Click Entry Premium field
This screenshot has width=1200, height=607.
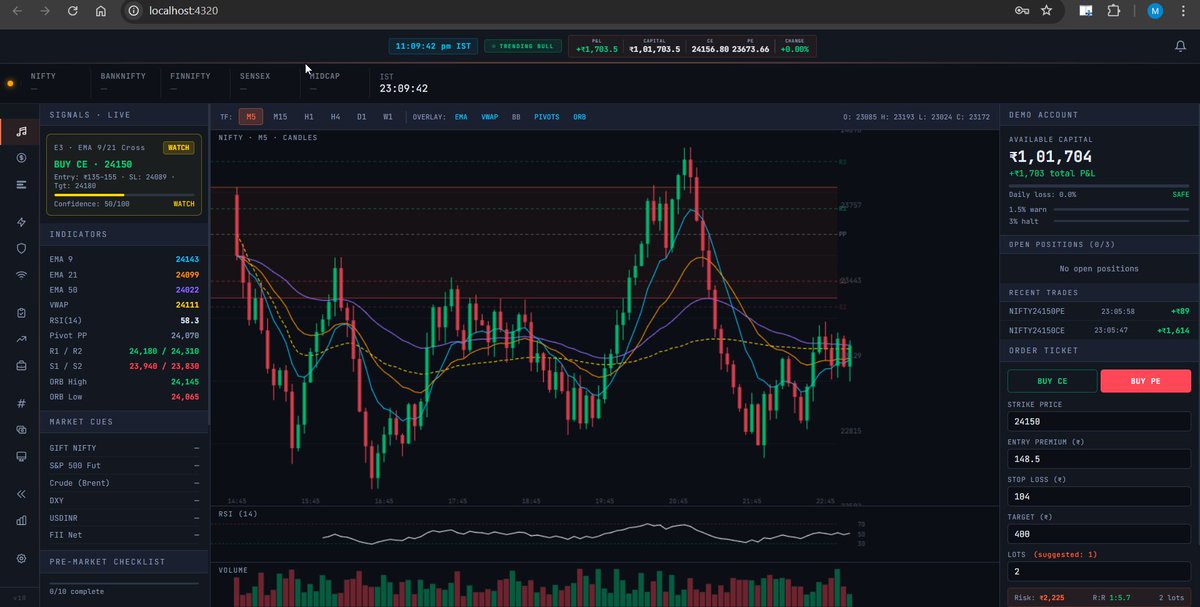1099,459
